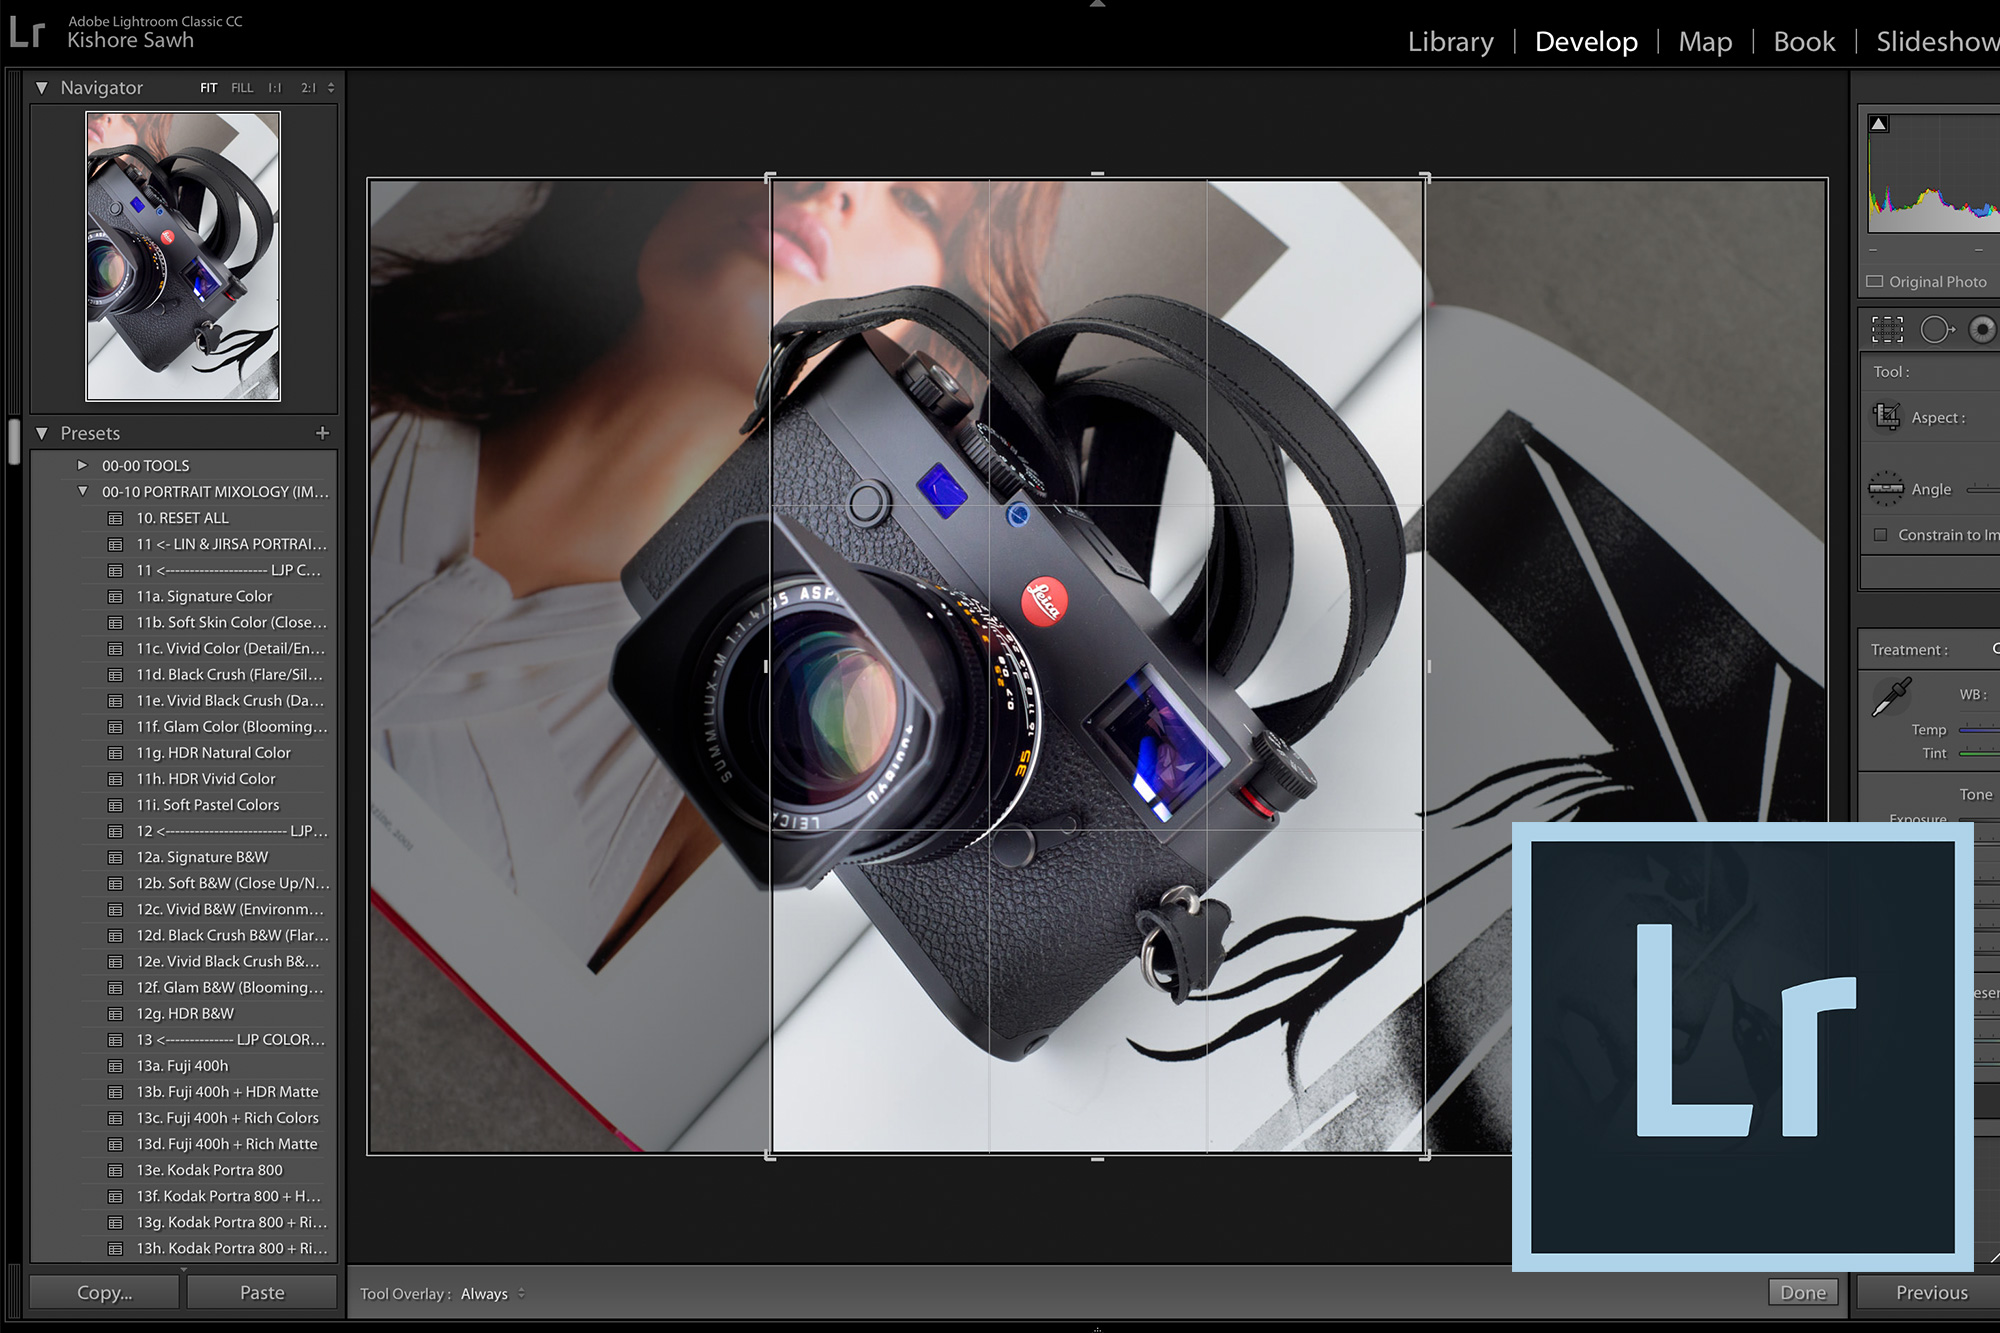Image resolution: width=2000 pixels, height=1333 pixels.
Task: Apply preset 11c. Vivid Color
Action: pyautogui.click(x=230, y=648)
